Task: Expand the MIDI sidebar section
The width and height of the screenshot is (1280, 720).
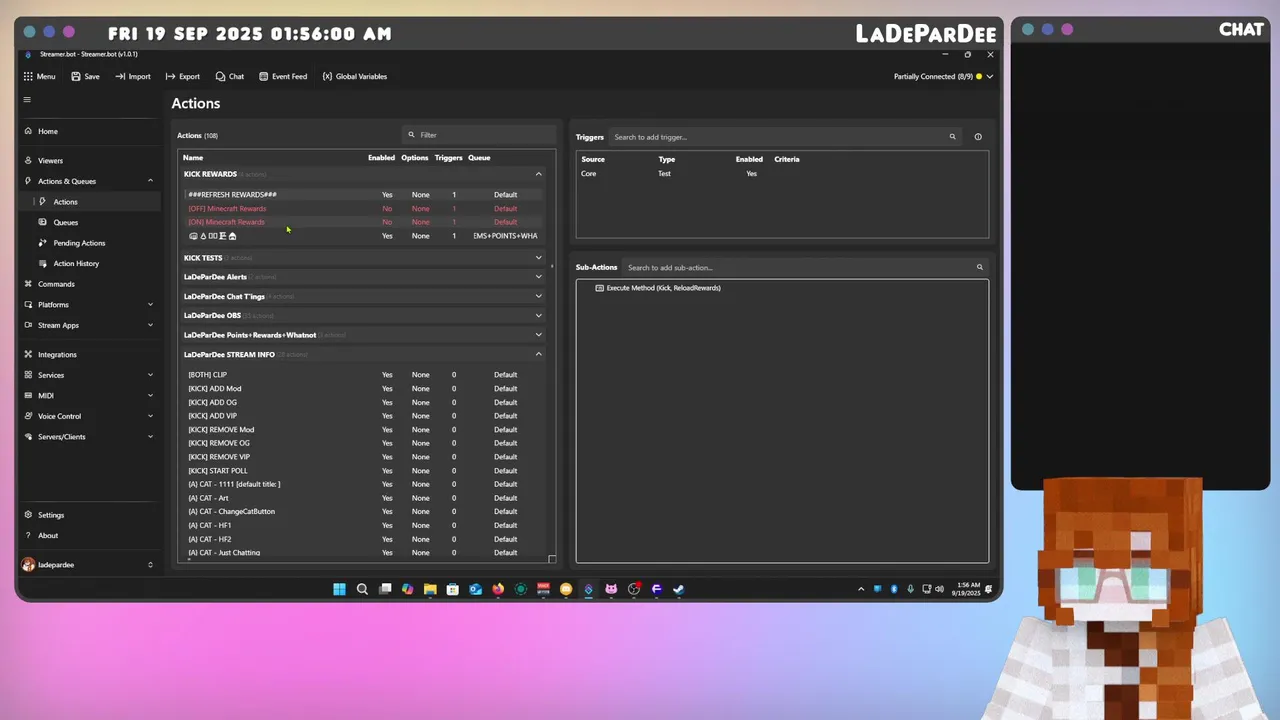Action: click(150, 396)
